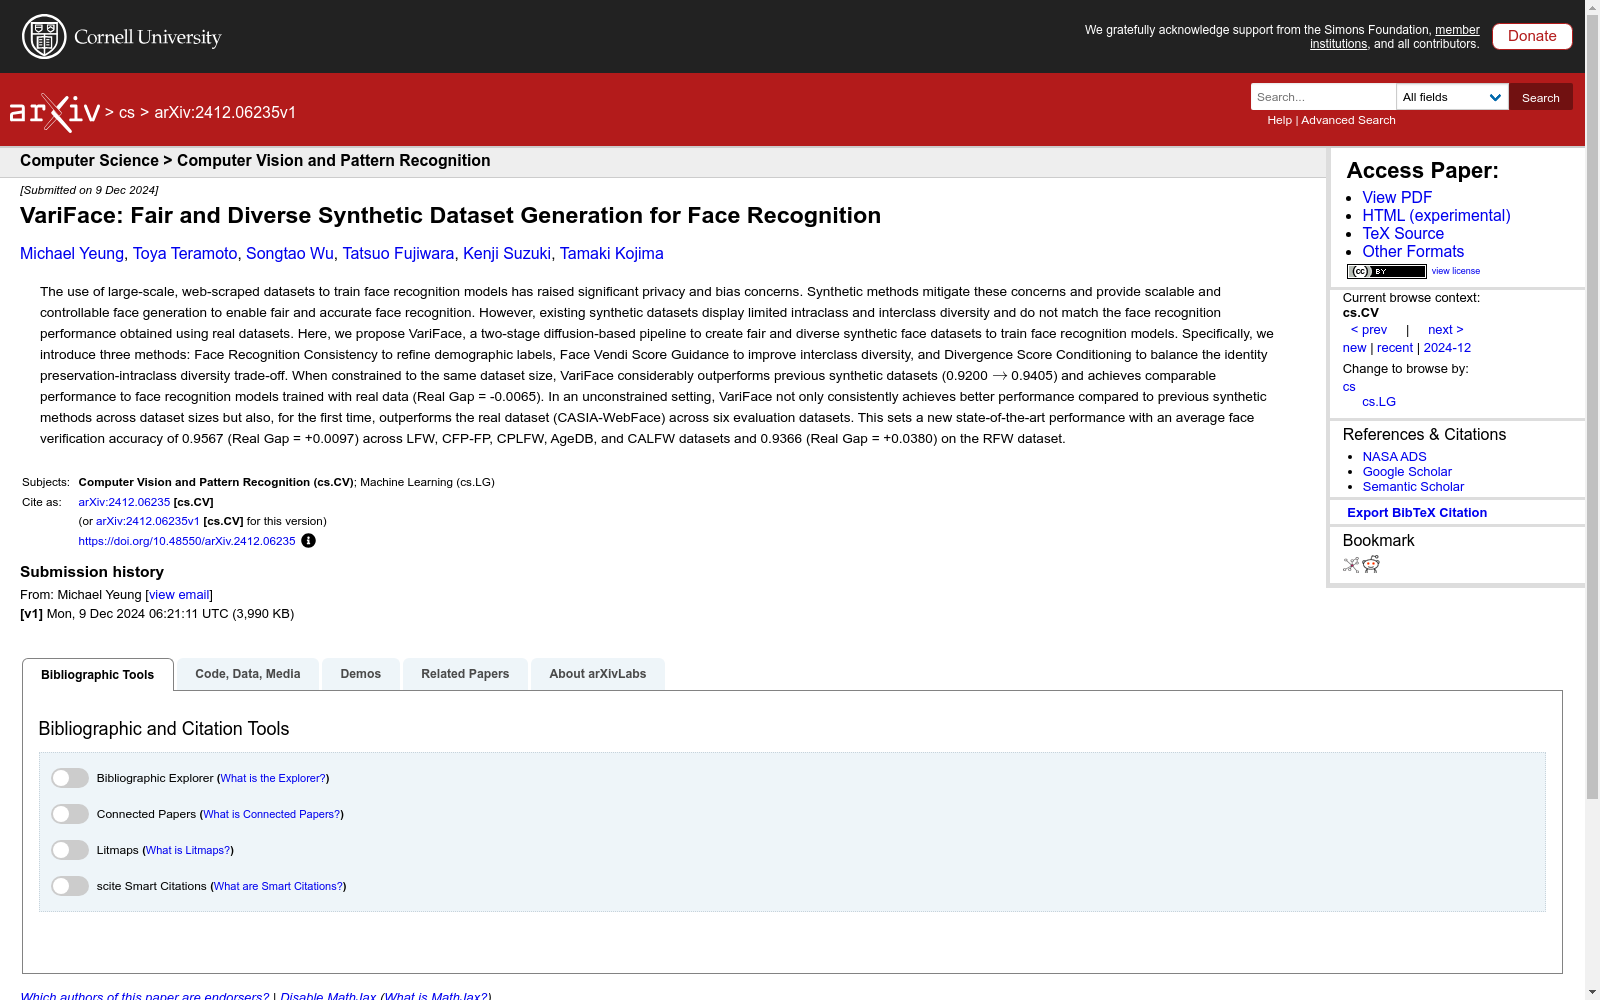Open the arXiv logo home link
Image resolution: width=1600 pixels, height=1000 pixels.
point(55,113)
